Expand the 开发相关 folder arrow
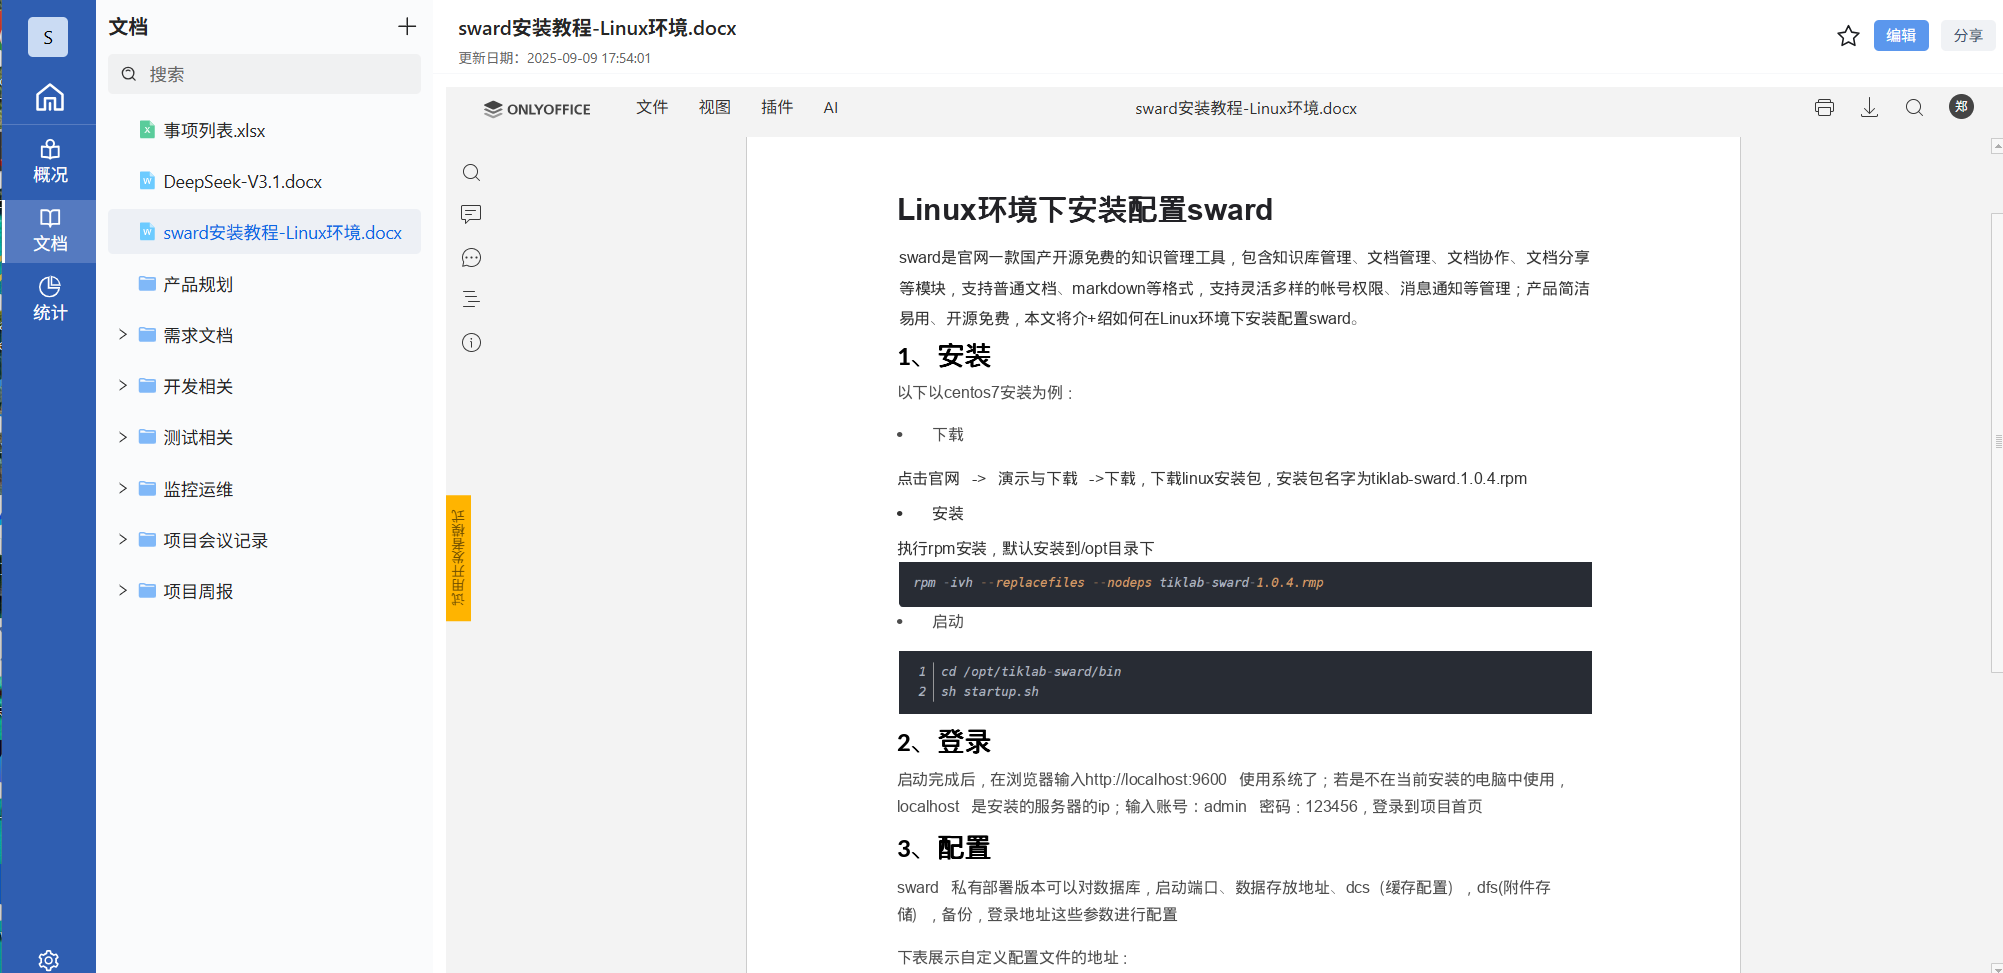Screen dimensions: 2003x973 click(x=123, y=385)
